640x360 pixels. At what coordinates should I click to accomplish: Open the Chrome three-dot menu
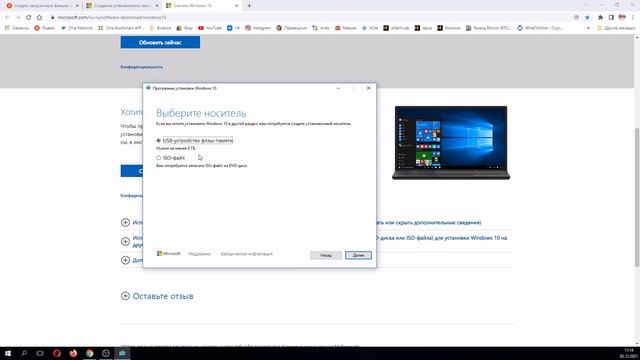click(633, 18)
